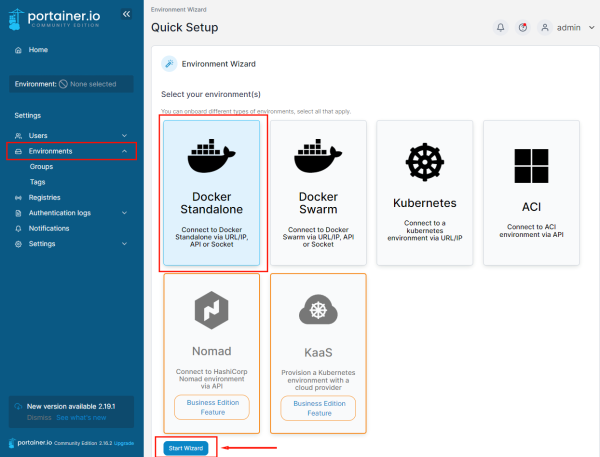Deselect the Docker Standalone environment card

tap(211, 193)
